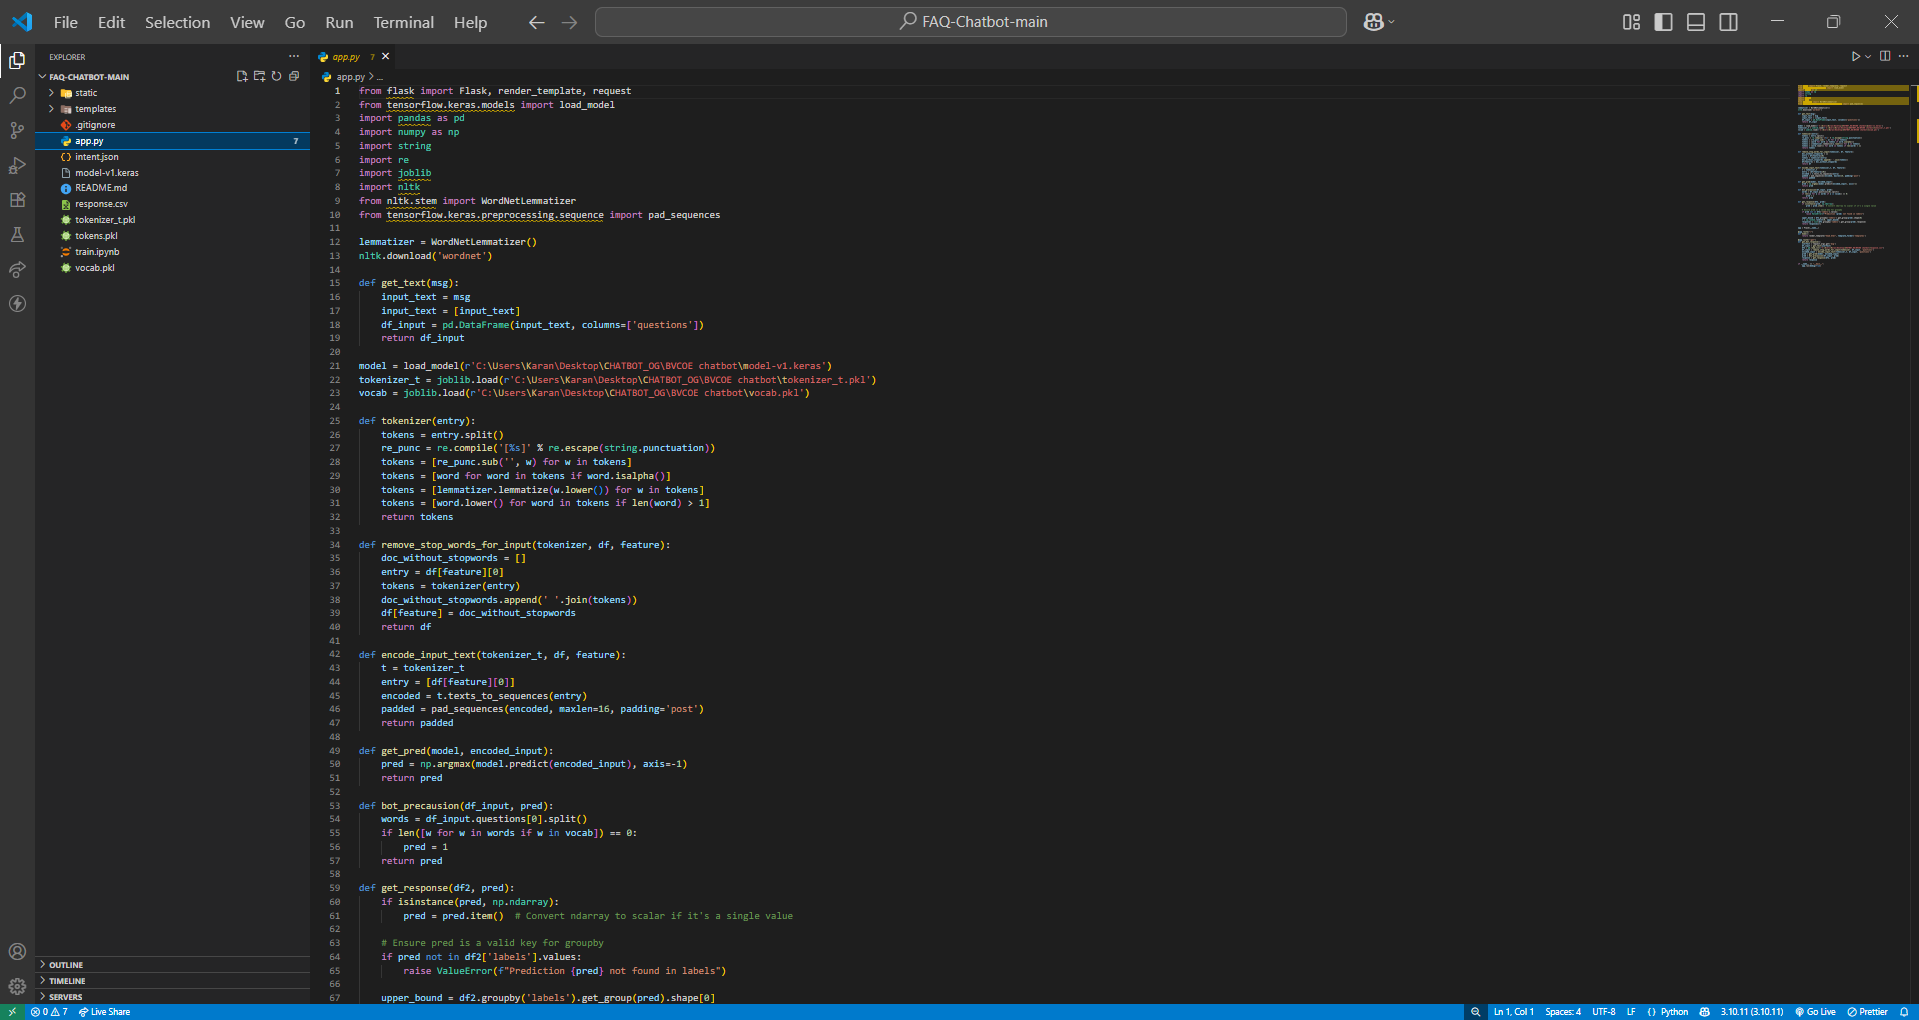The image size is (1919, 1020).
Task: Open train.ipynb in the Explorer
Action: pos(172,252)
